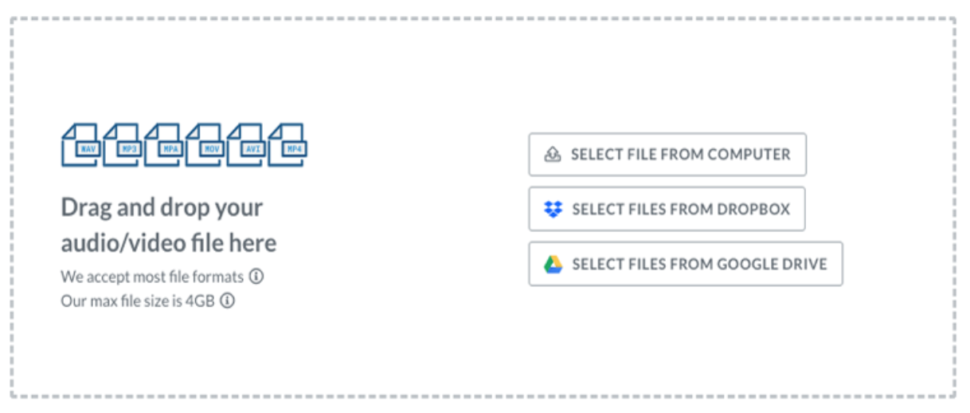Choose Select Files From Dropbox button
Image resolution: width=970 pixels, height=413 pixels.
[667, 209]
